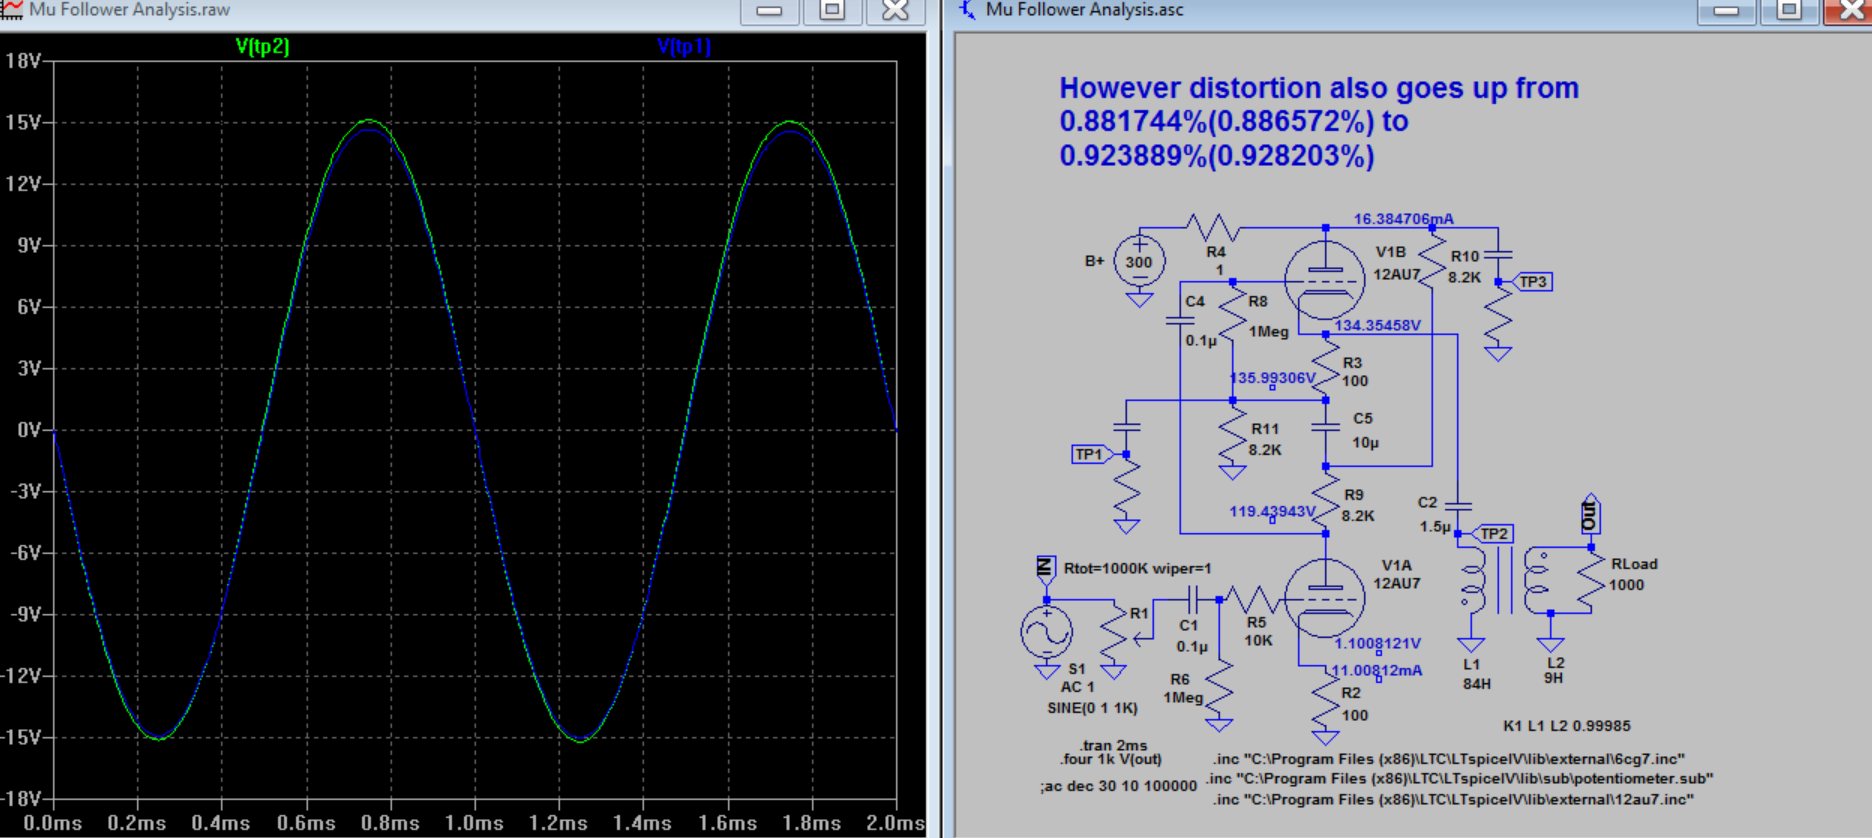The image size is (1872, 838).
Task: Click the .inc line for 6cg7.inc
Action: [1448, 759]
